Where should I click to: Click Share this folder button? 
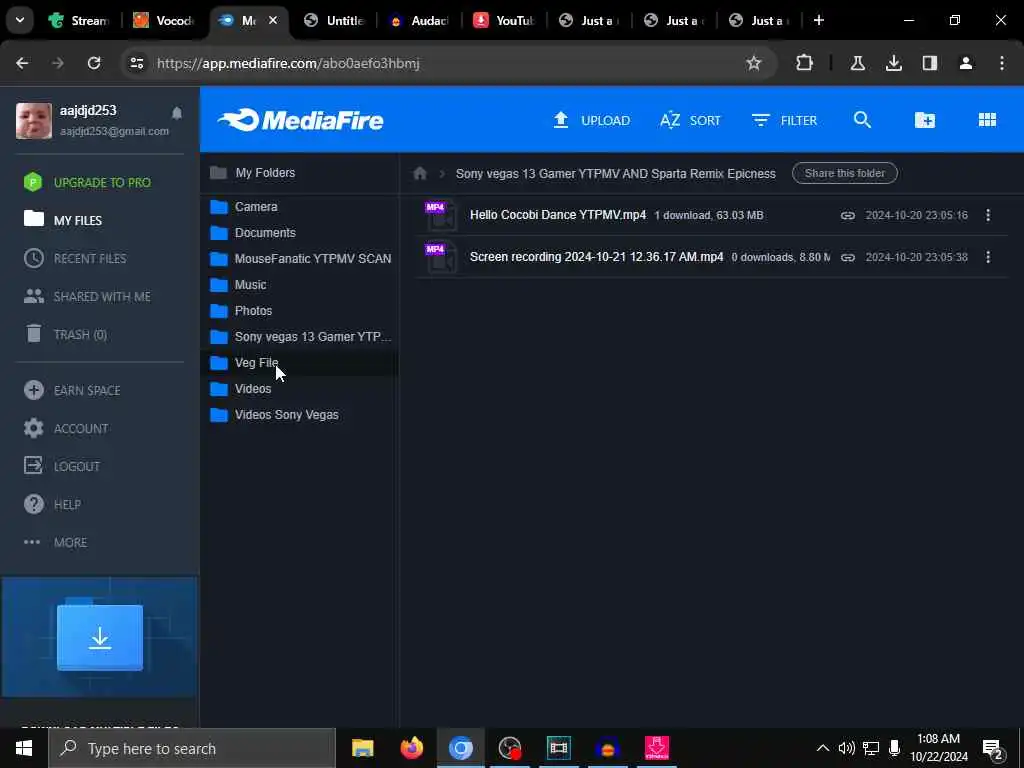pyautogui.click(x=844, y=173)
